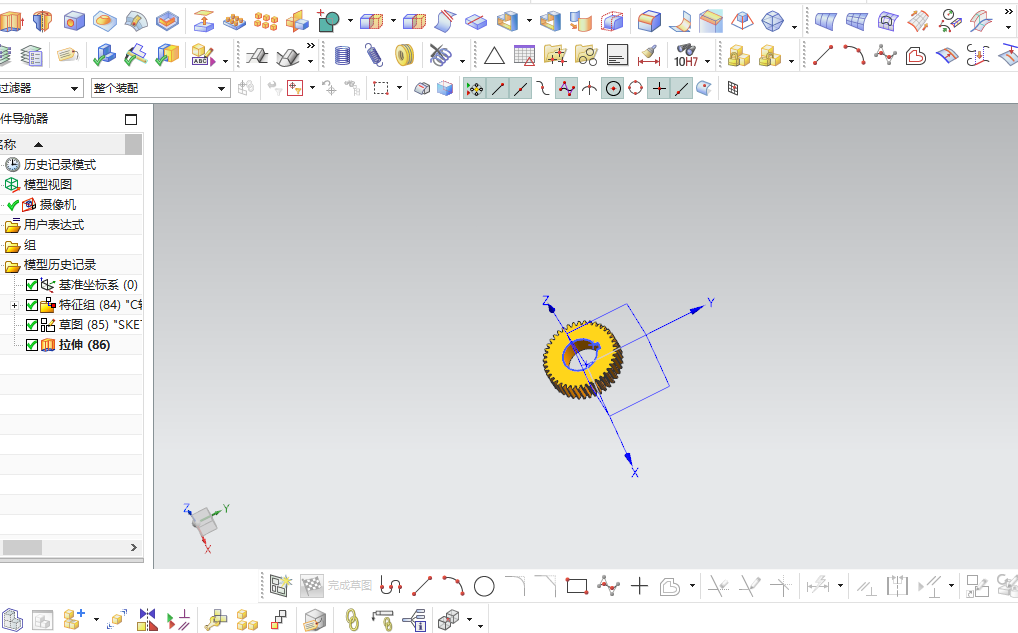1018x633 pixels.
Task: Open the 过滤器 type filter dropdown
Action: click(x=75, y=88)
